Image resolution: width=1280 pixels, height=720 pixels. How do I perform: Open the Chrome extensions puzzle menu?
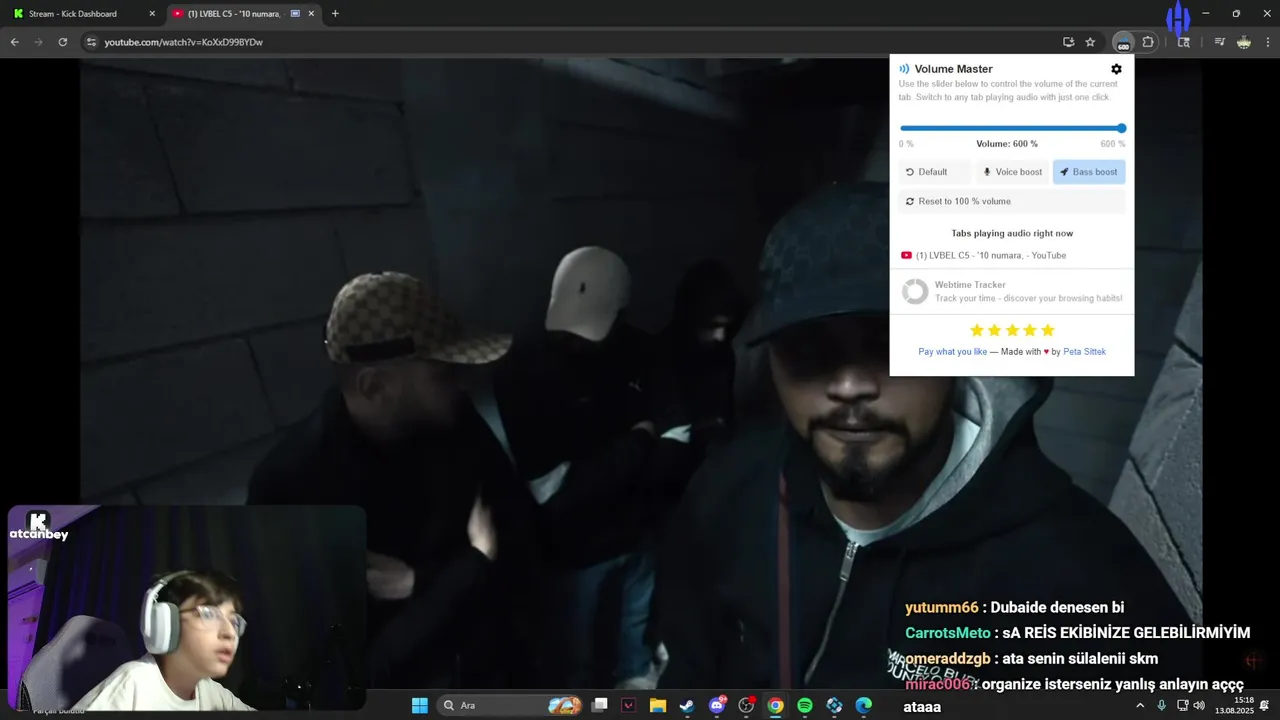[1148, 42]
